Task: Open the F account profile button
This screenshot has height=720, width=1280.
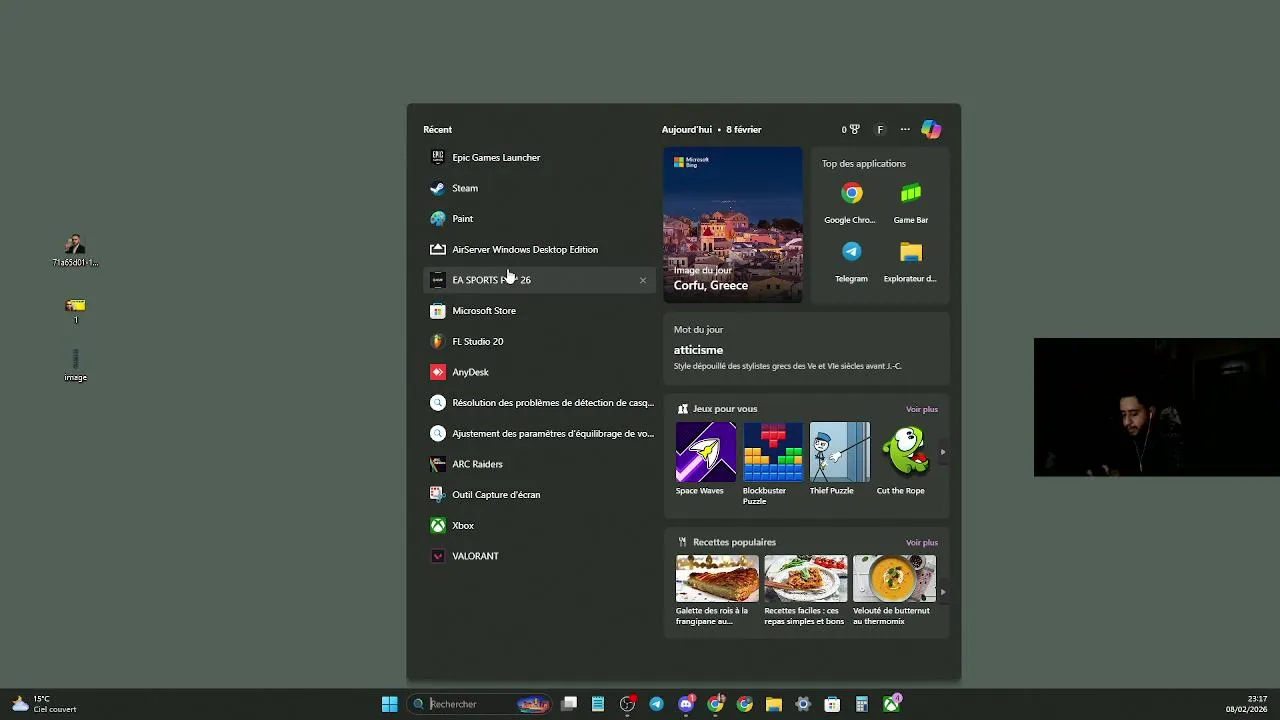Action: pyautogui.click(x=880, y=129)
